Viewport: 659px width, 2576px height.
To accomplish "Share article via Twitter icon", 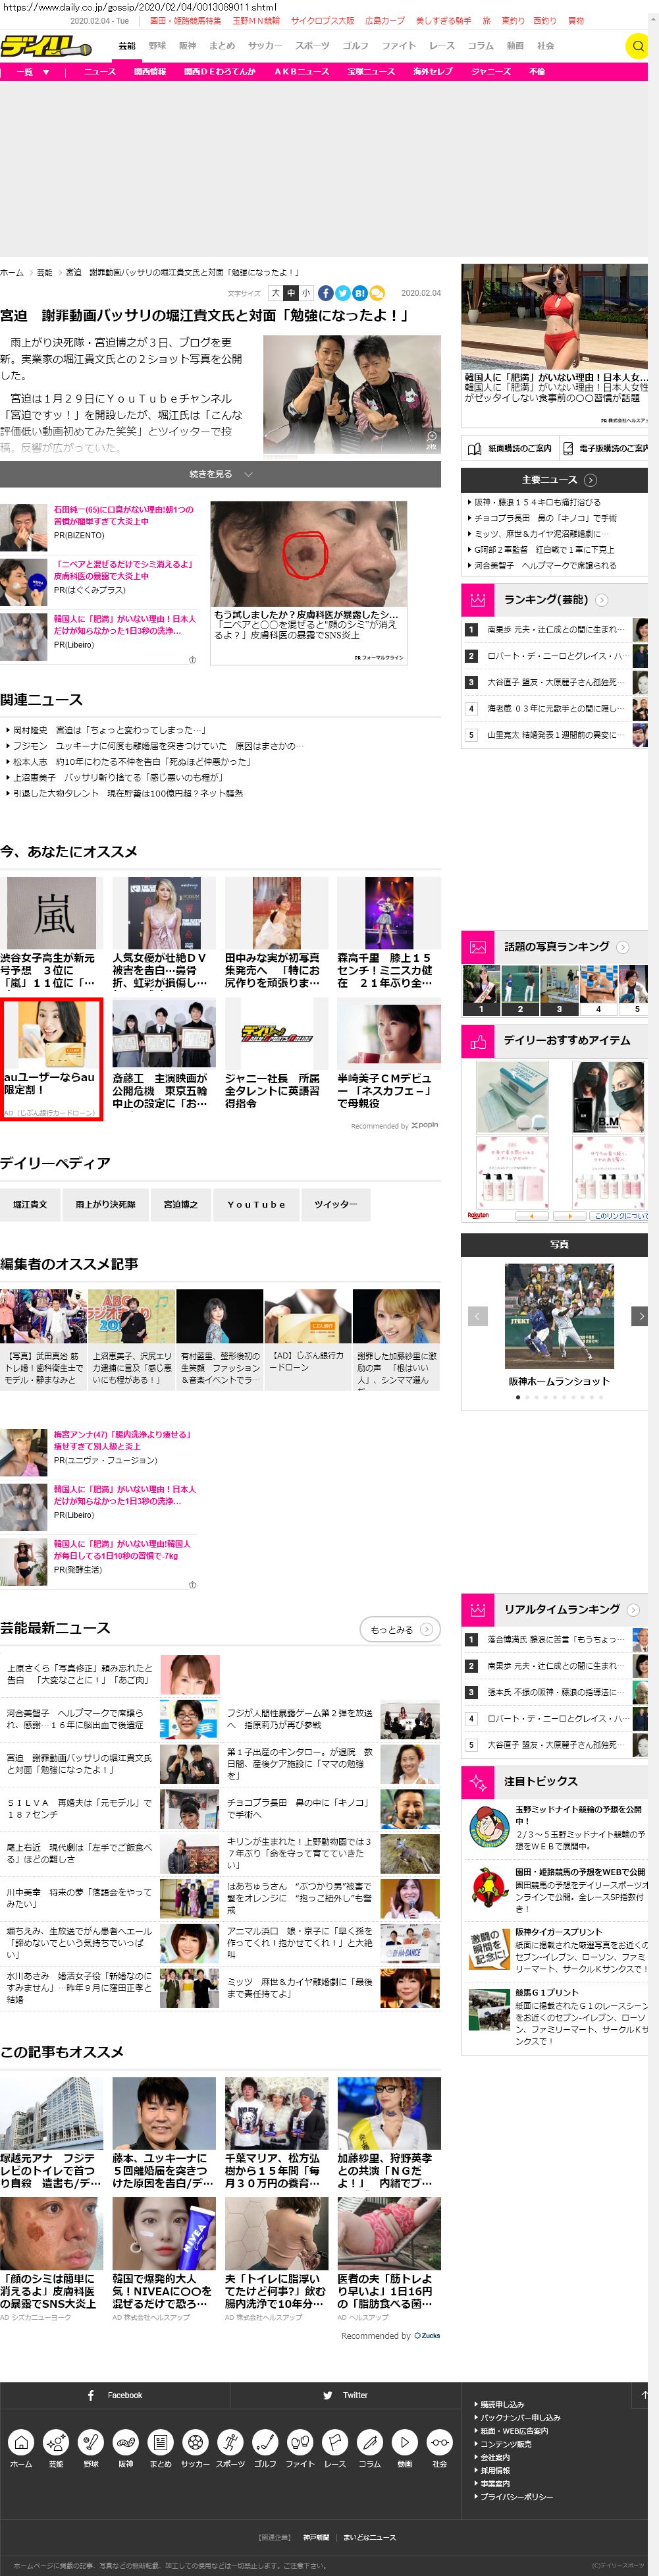I will 342,293.
